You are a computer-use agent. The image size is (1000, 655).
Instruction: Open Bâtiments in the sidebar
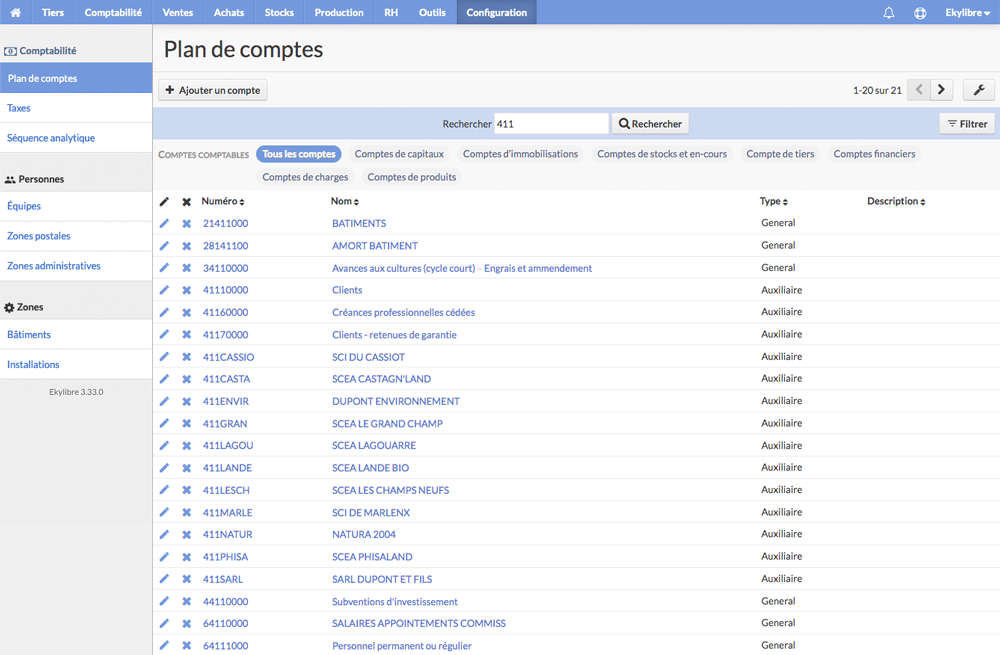click(76, 334)
